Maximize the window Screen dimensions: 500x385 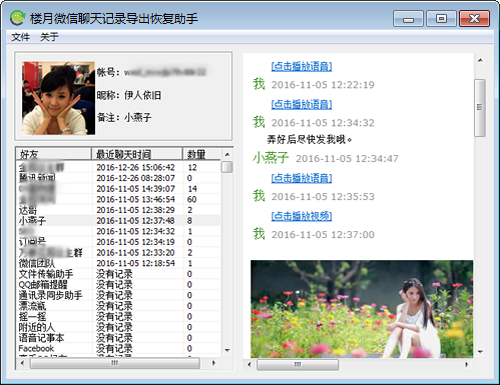point(441,18)
